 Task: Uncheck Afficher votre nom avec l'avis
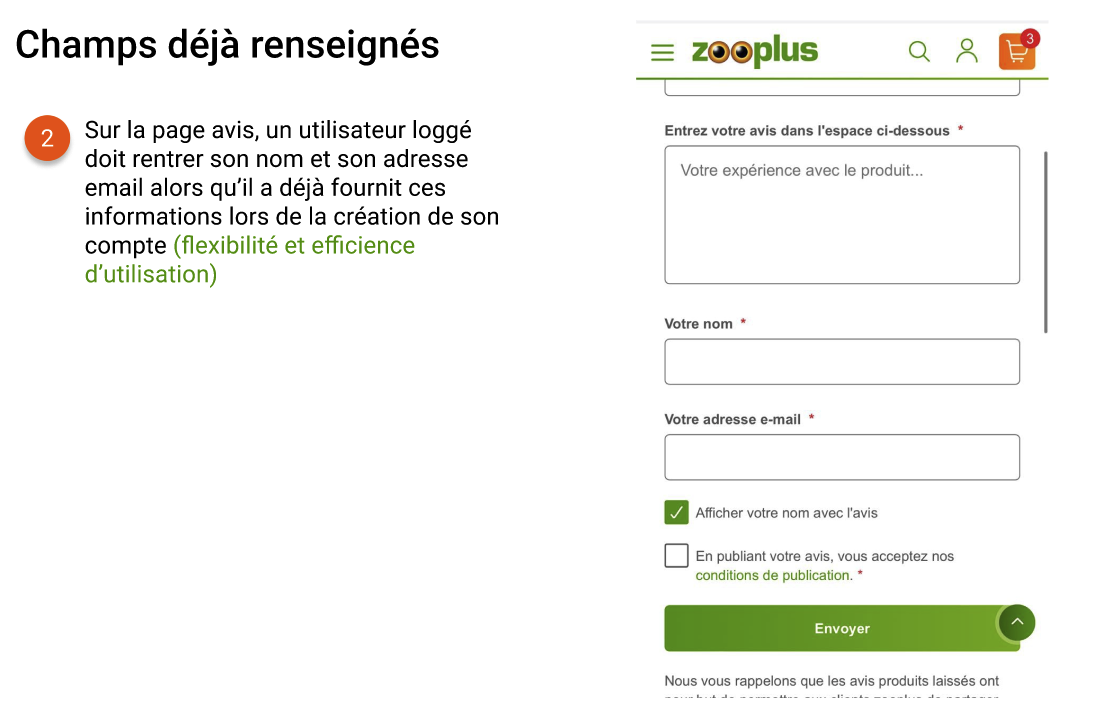point(676,513)
